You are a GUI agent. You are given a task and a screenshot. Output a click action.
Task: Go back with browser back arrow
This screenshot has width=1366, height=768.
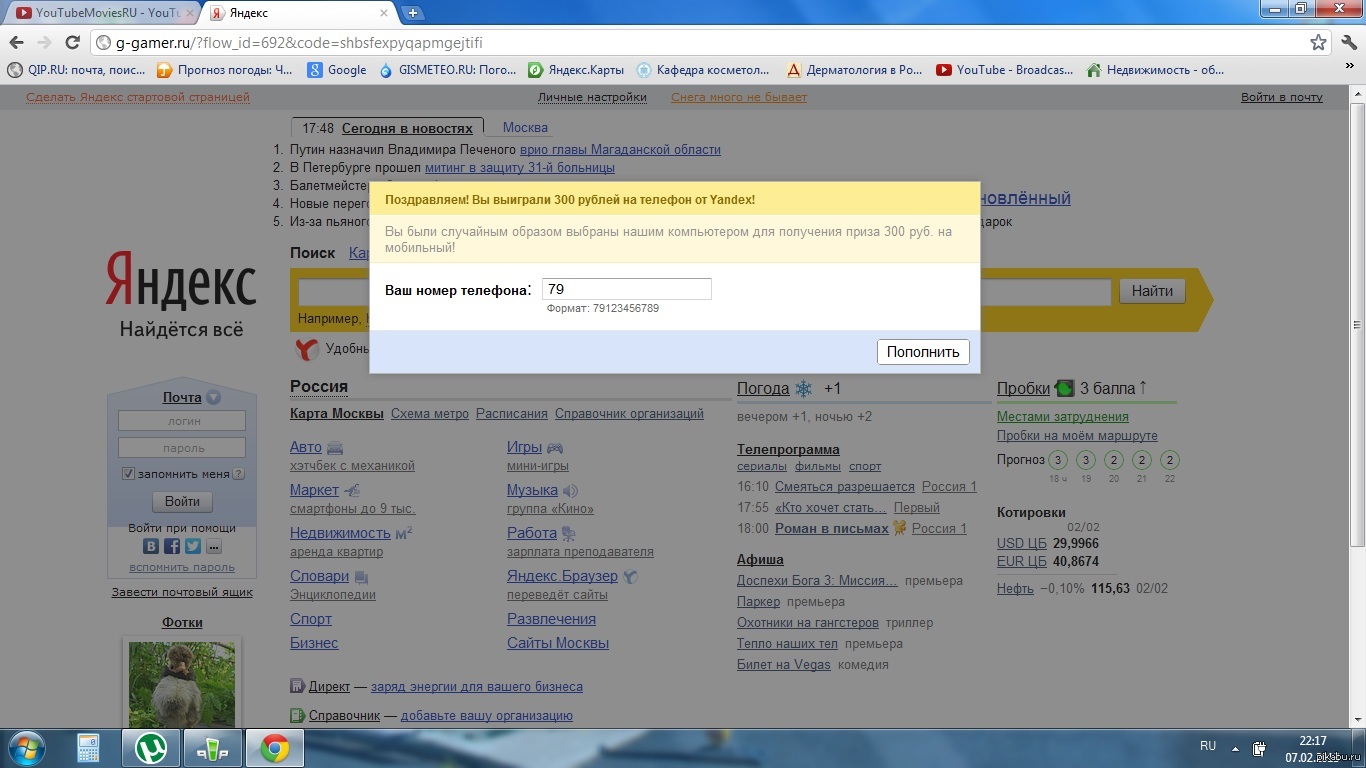pyautogui.click(x=16, y=43)
